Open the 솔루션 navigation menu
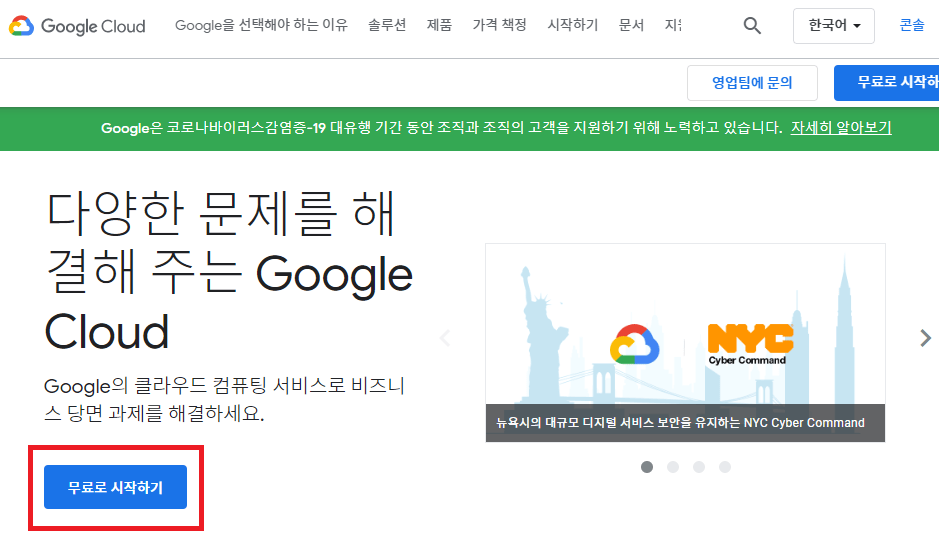This screenshot has height=540, width=939. tap(387, 26)
